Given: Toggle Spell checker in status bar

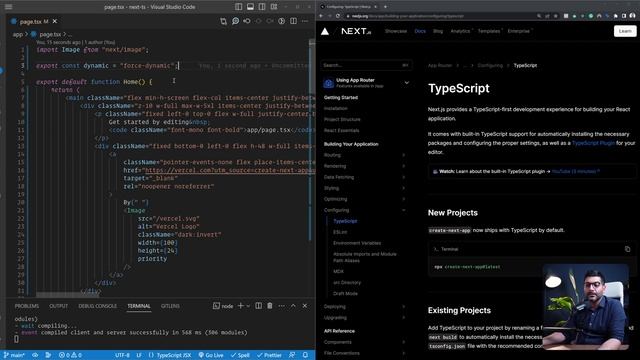Looking at the screenshot, I should click(240, 356).
